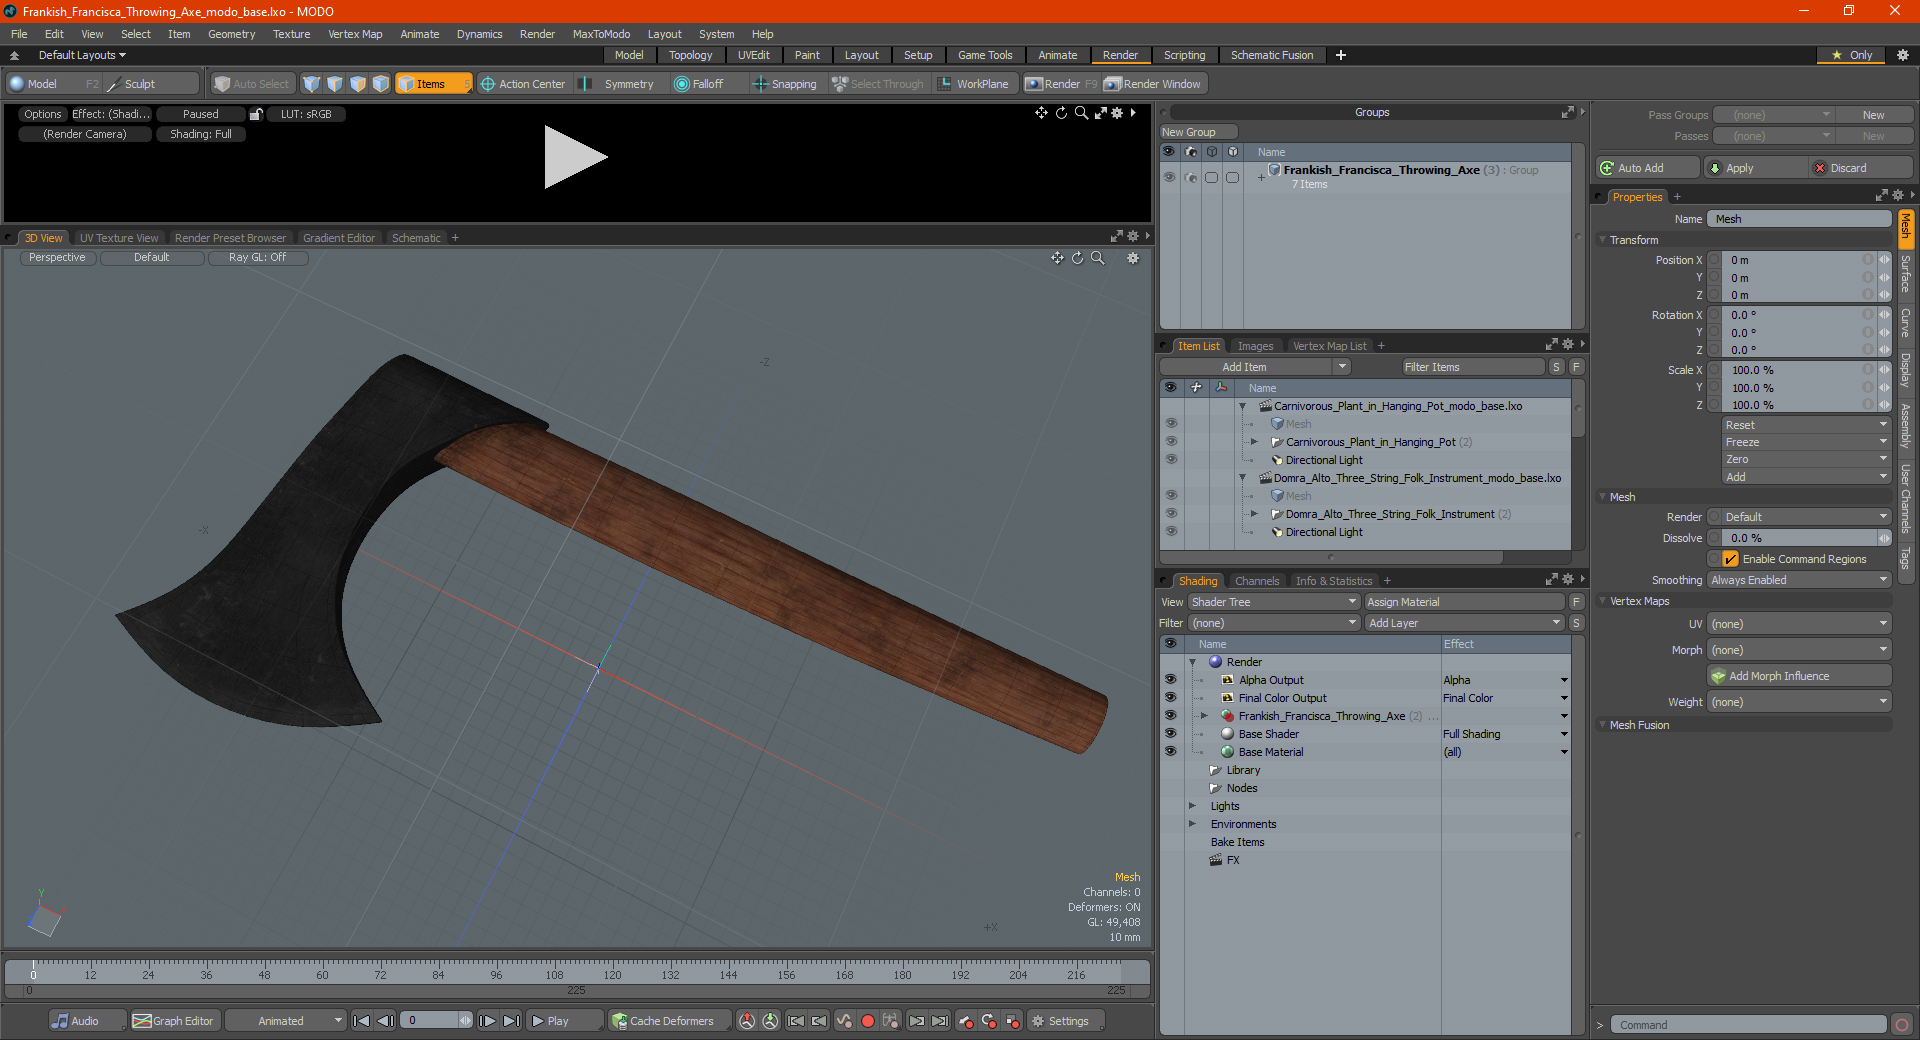
Task: Switch to the UV Texture View tab
Action: click(x=119, y=238)
